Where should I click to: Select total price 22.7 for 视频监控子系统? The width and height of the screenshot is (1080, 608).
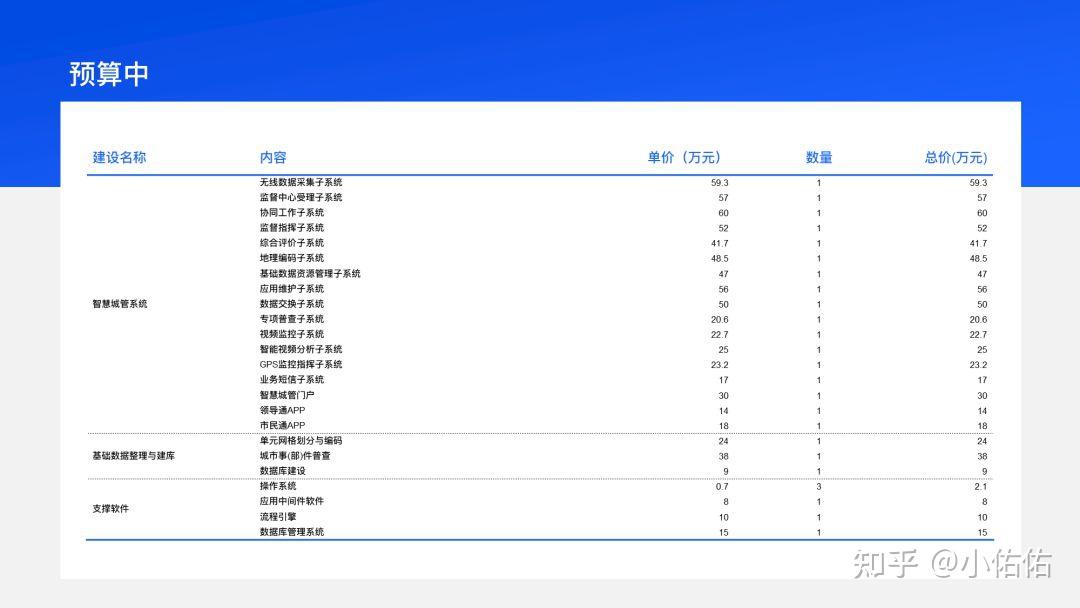coord(978,335)
